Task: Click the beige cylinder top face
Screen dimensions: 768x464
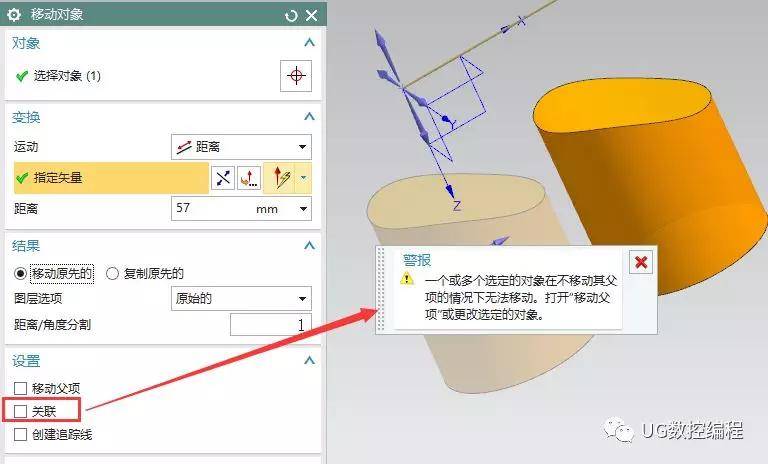Action: click(x=456, y=200)
